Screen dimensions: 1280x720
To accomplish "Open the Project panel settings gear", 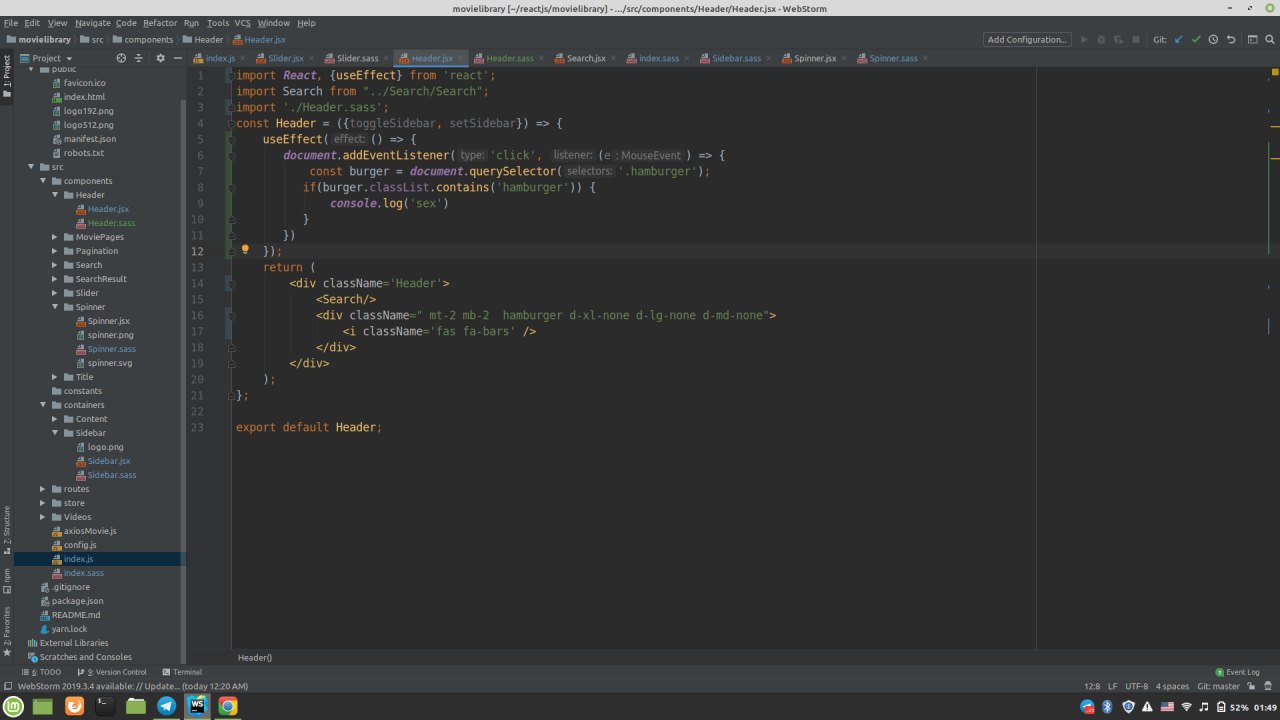I will tap(160, 58).
